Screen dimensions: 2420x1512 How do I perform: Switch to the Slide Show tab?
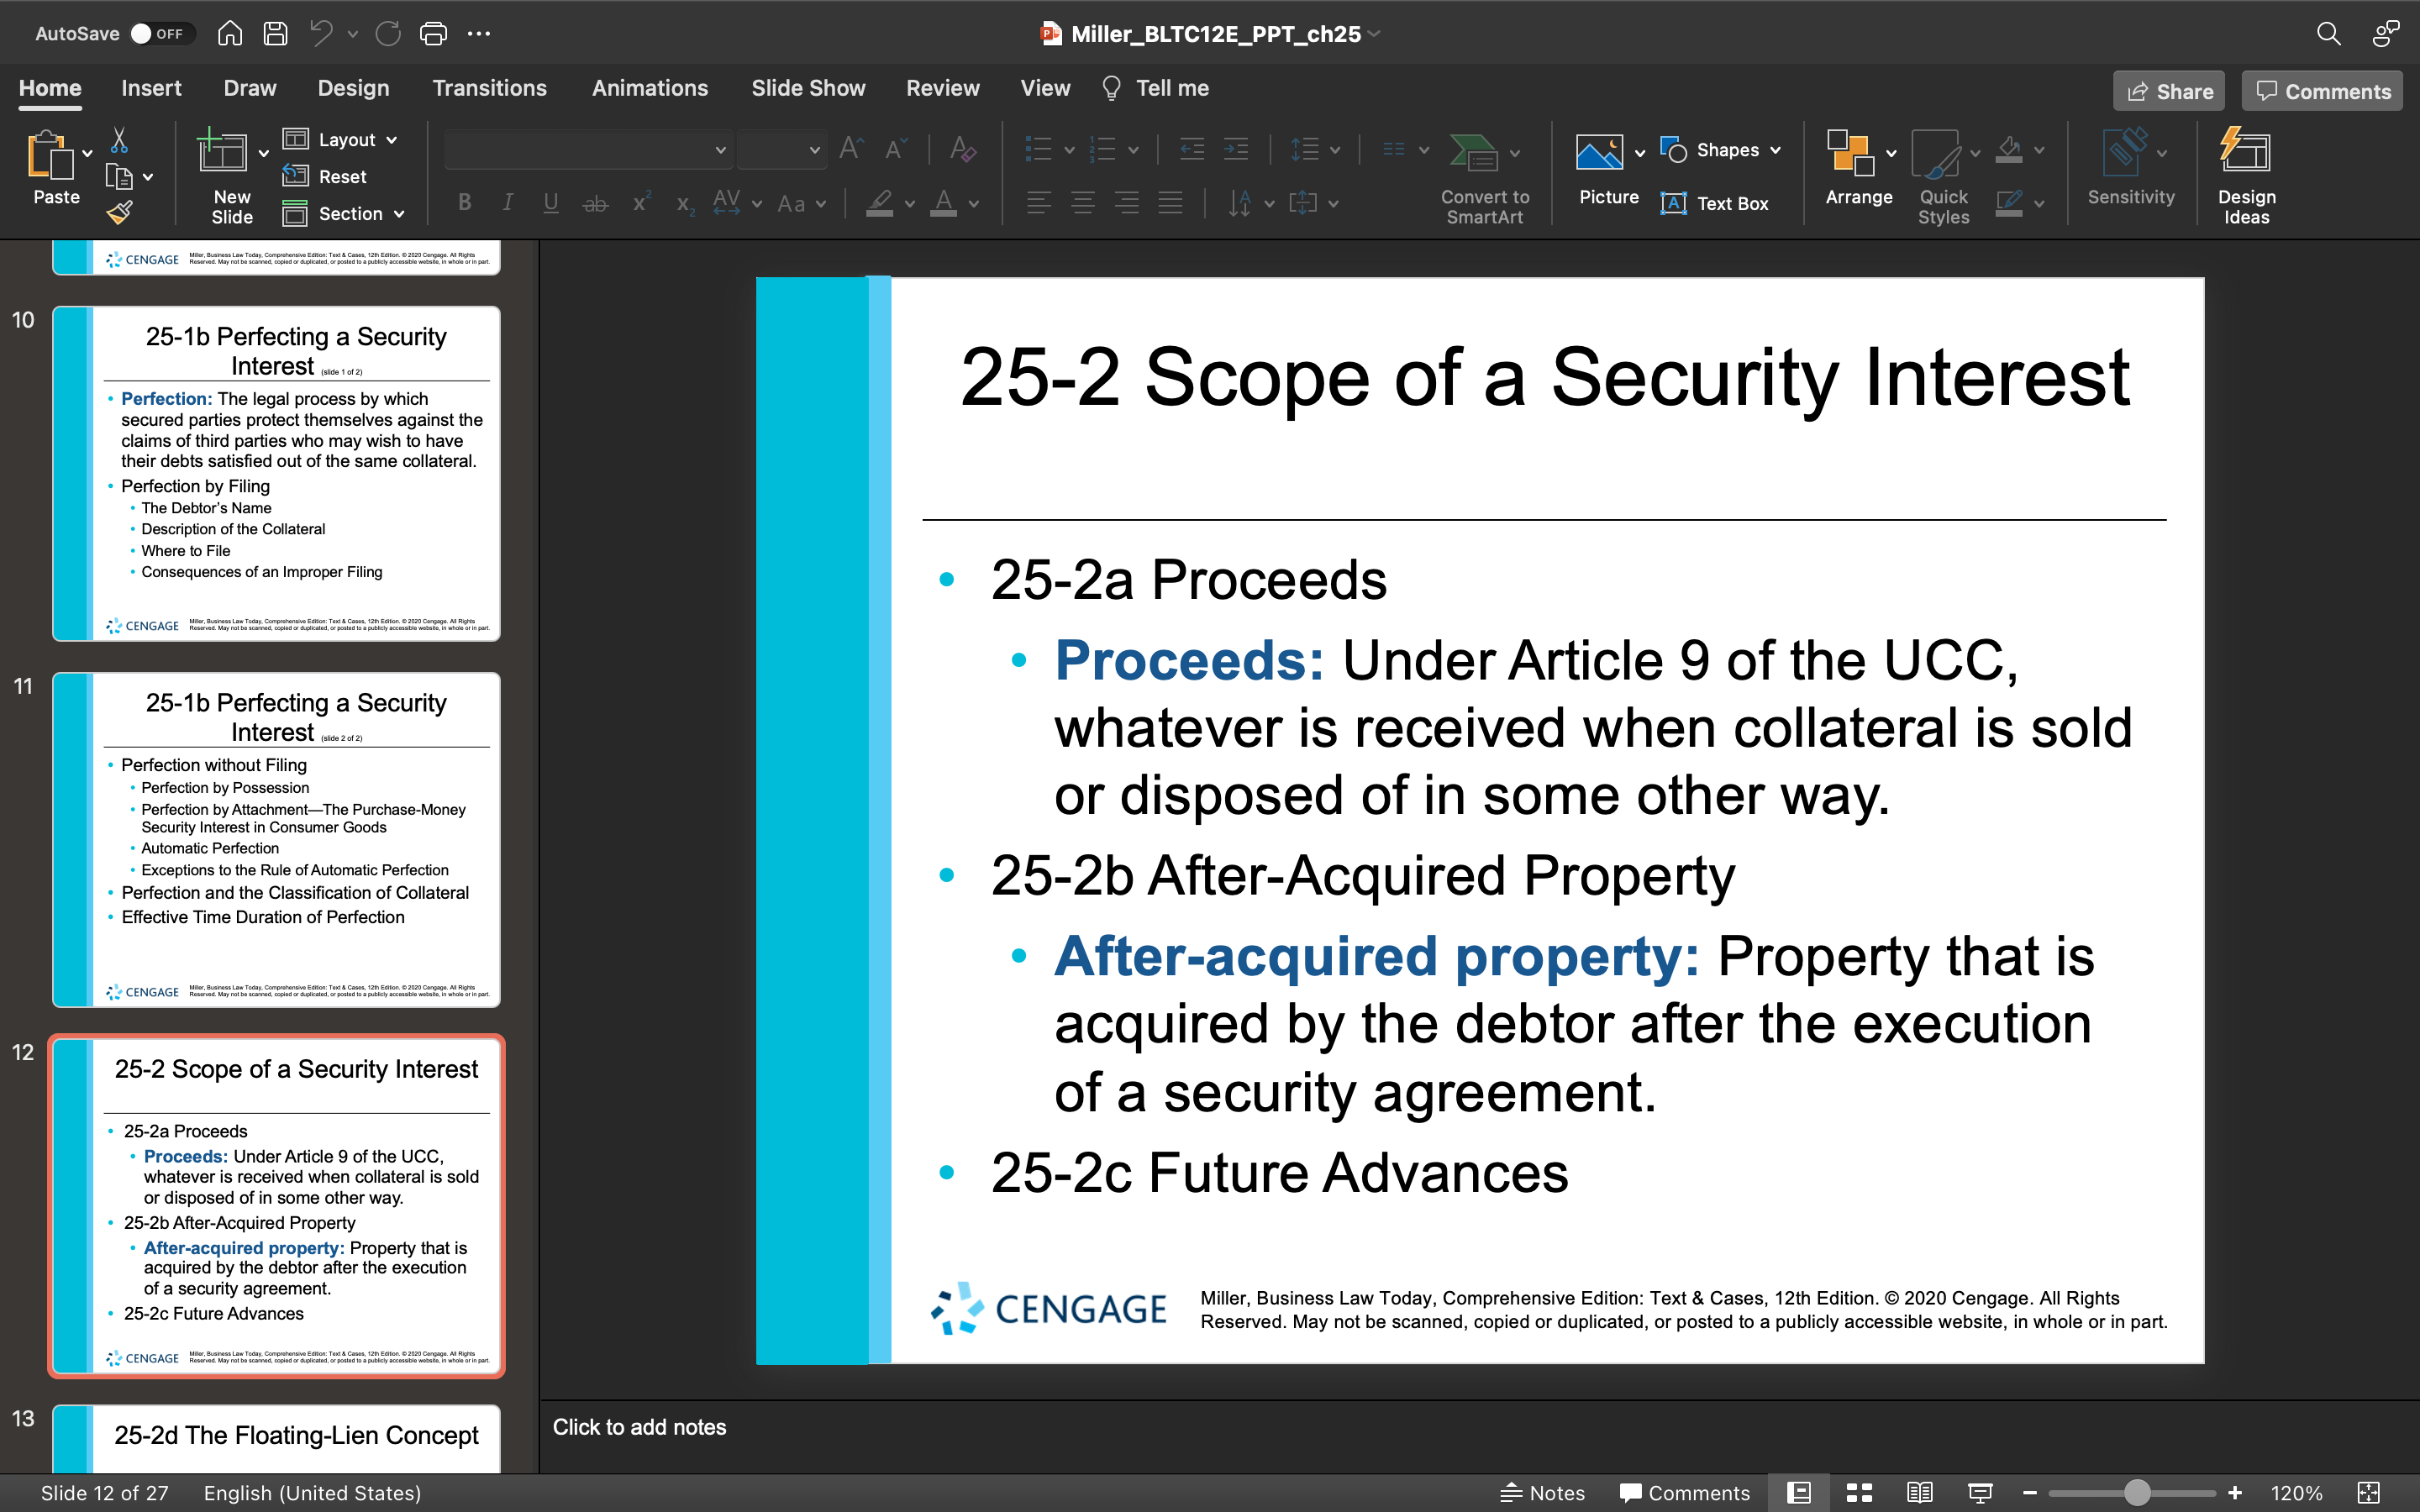pyautogui.click(x=808, y=88)
